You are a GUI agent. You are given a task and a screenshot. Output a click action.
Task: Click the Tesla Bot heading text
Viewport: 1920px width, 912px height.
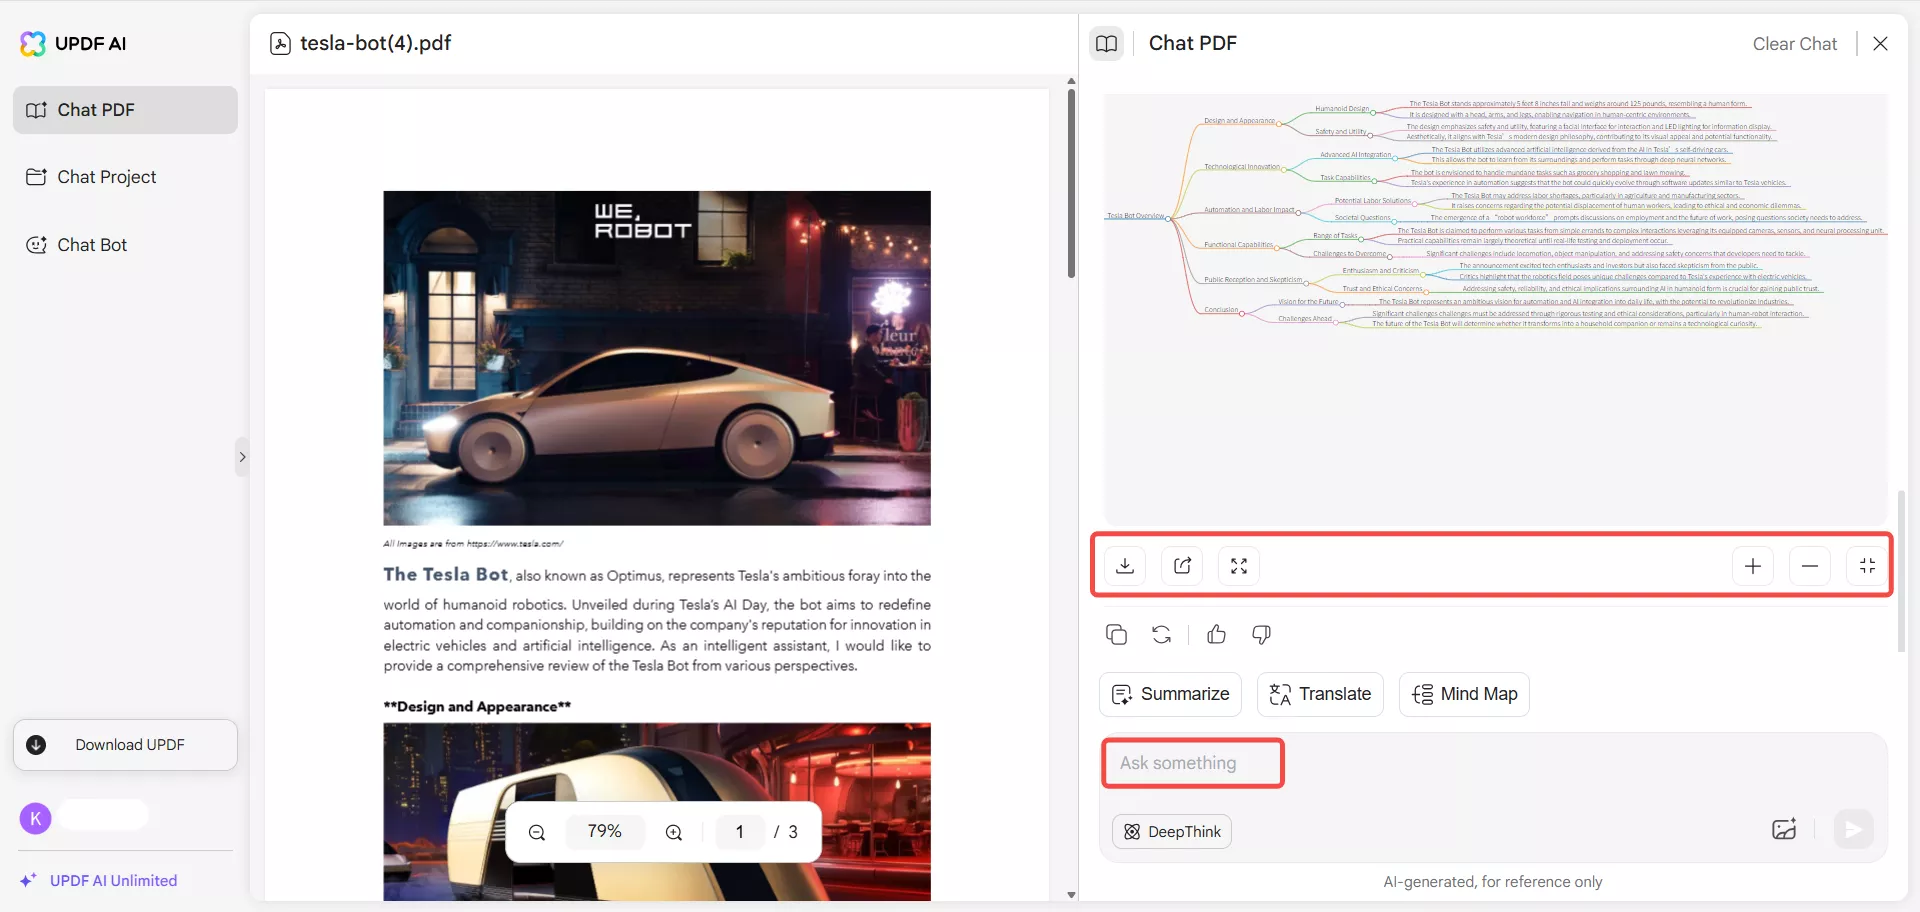[x=446, y=574]
